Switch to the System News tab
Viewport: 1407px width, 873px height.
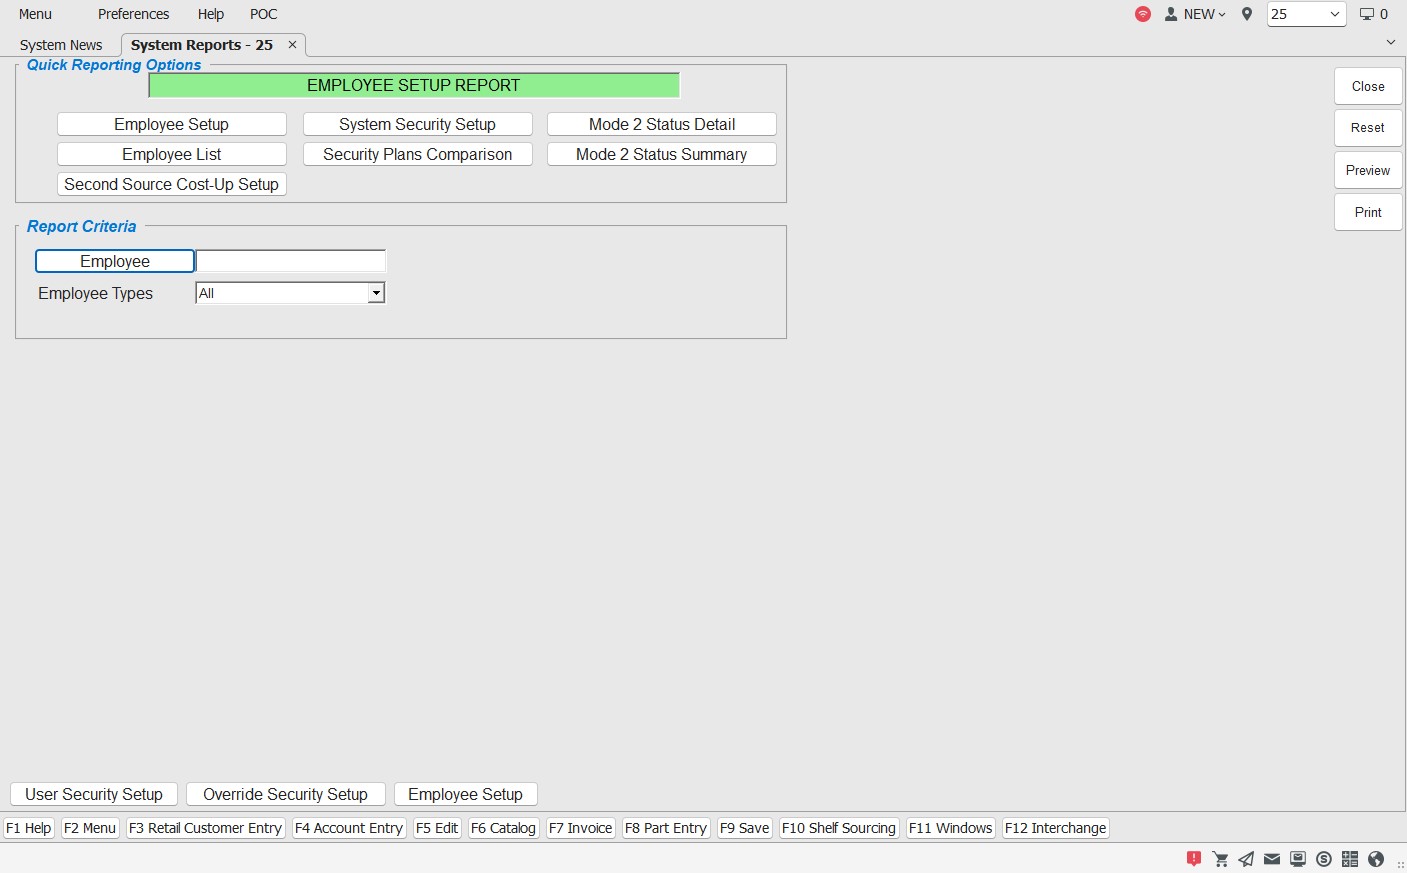point(61,45)
